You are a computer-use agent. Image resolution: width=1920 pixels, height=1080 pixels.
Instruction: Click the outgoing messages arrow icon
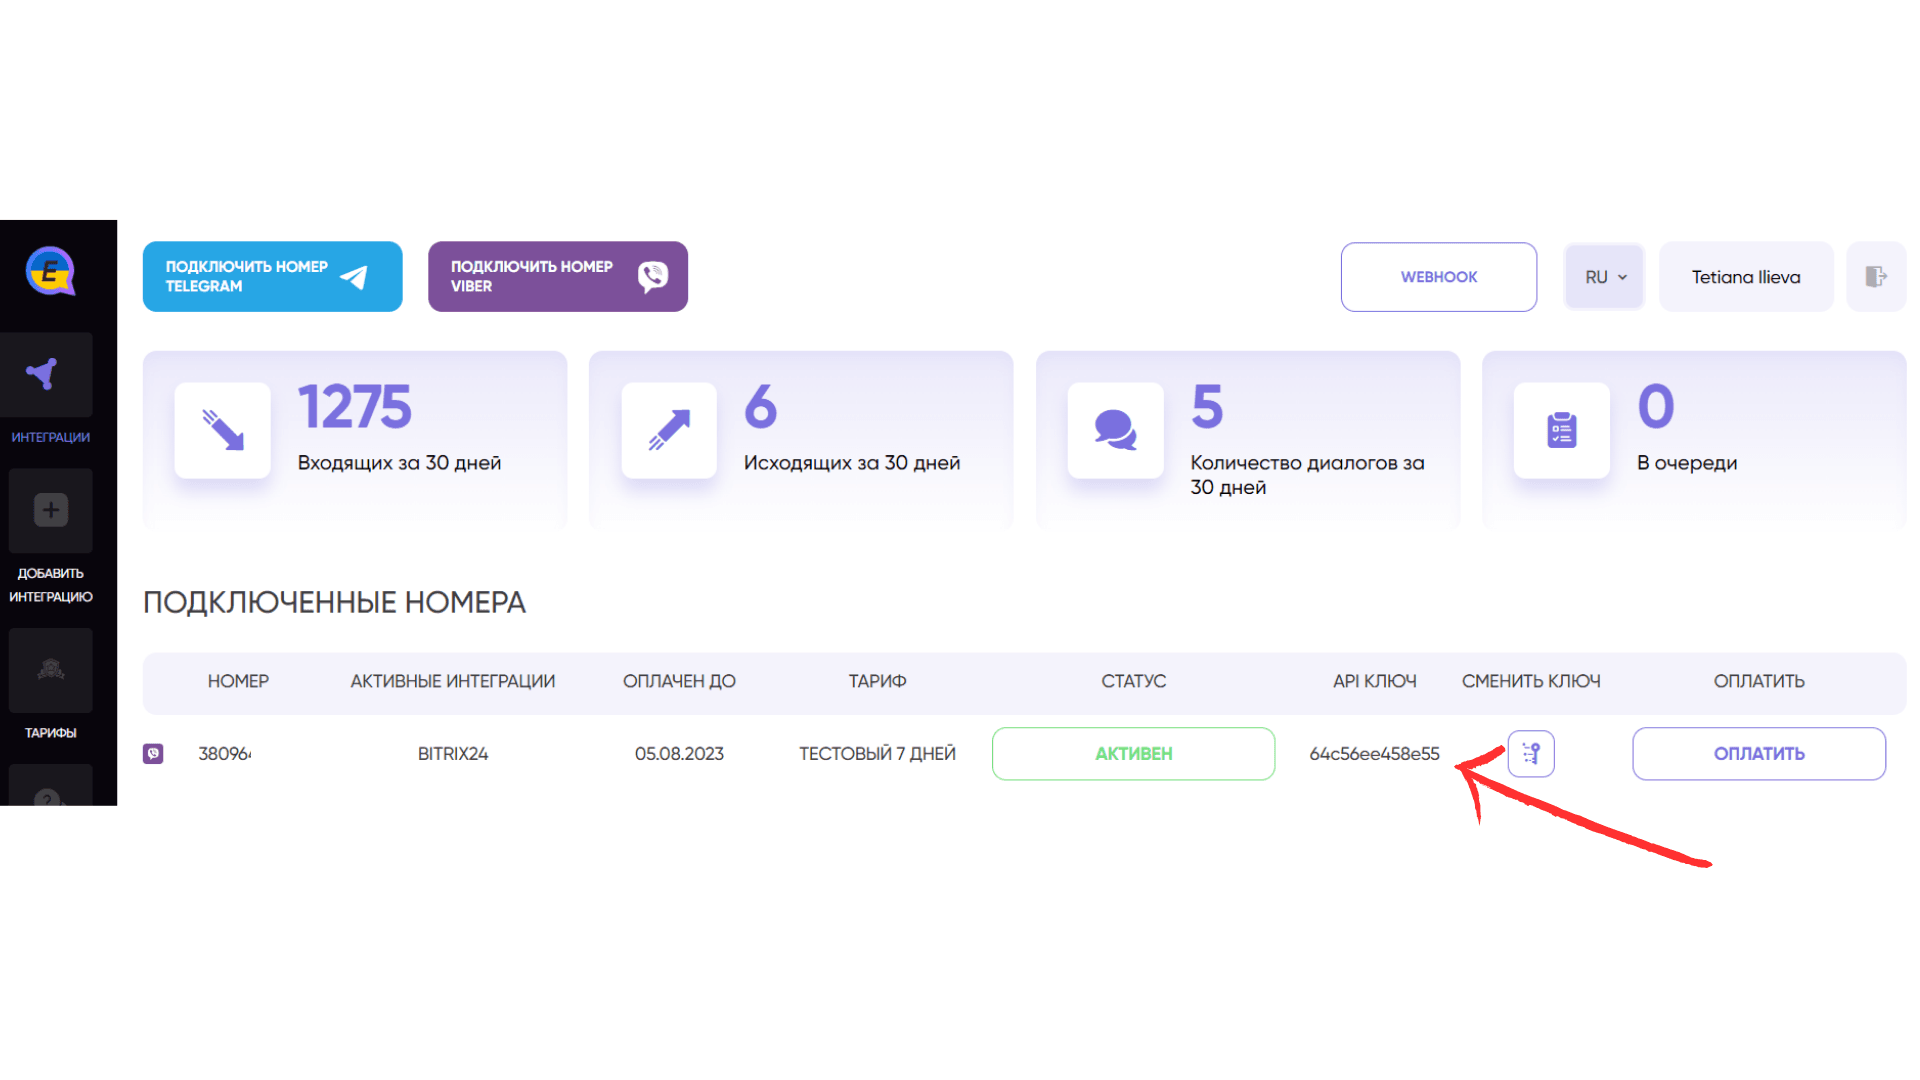coord(669,430)
